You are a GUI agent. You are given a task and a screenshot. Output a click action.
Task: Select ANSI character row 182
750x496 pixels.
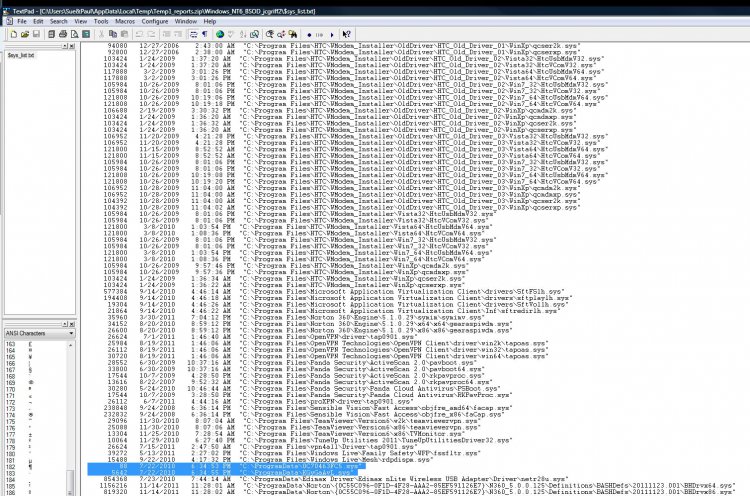pyautogui.click(x=34, y=467)
